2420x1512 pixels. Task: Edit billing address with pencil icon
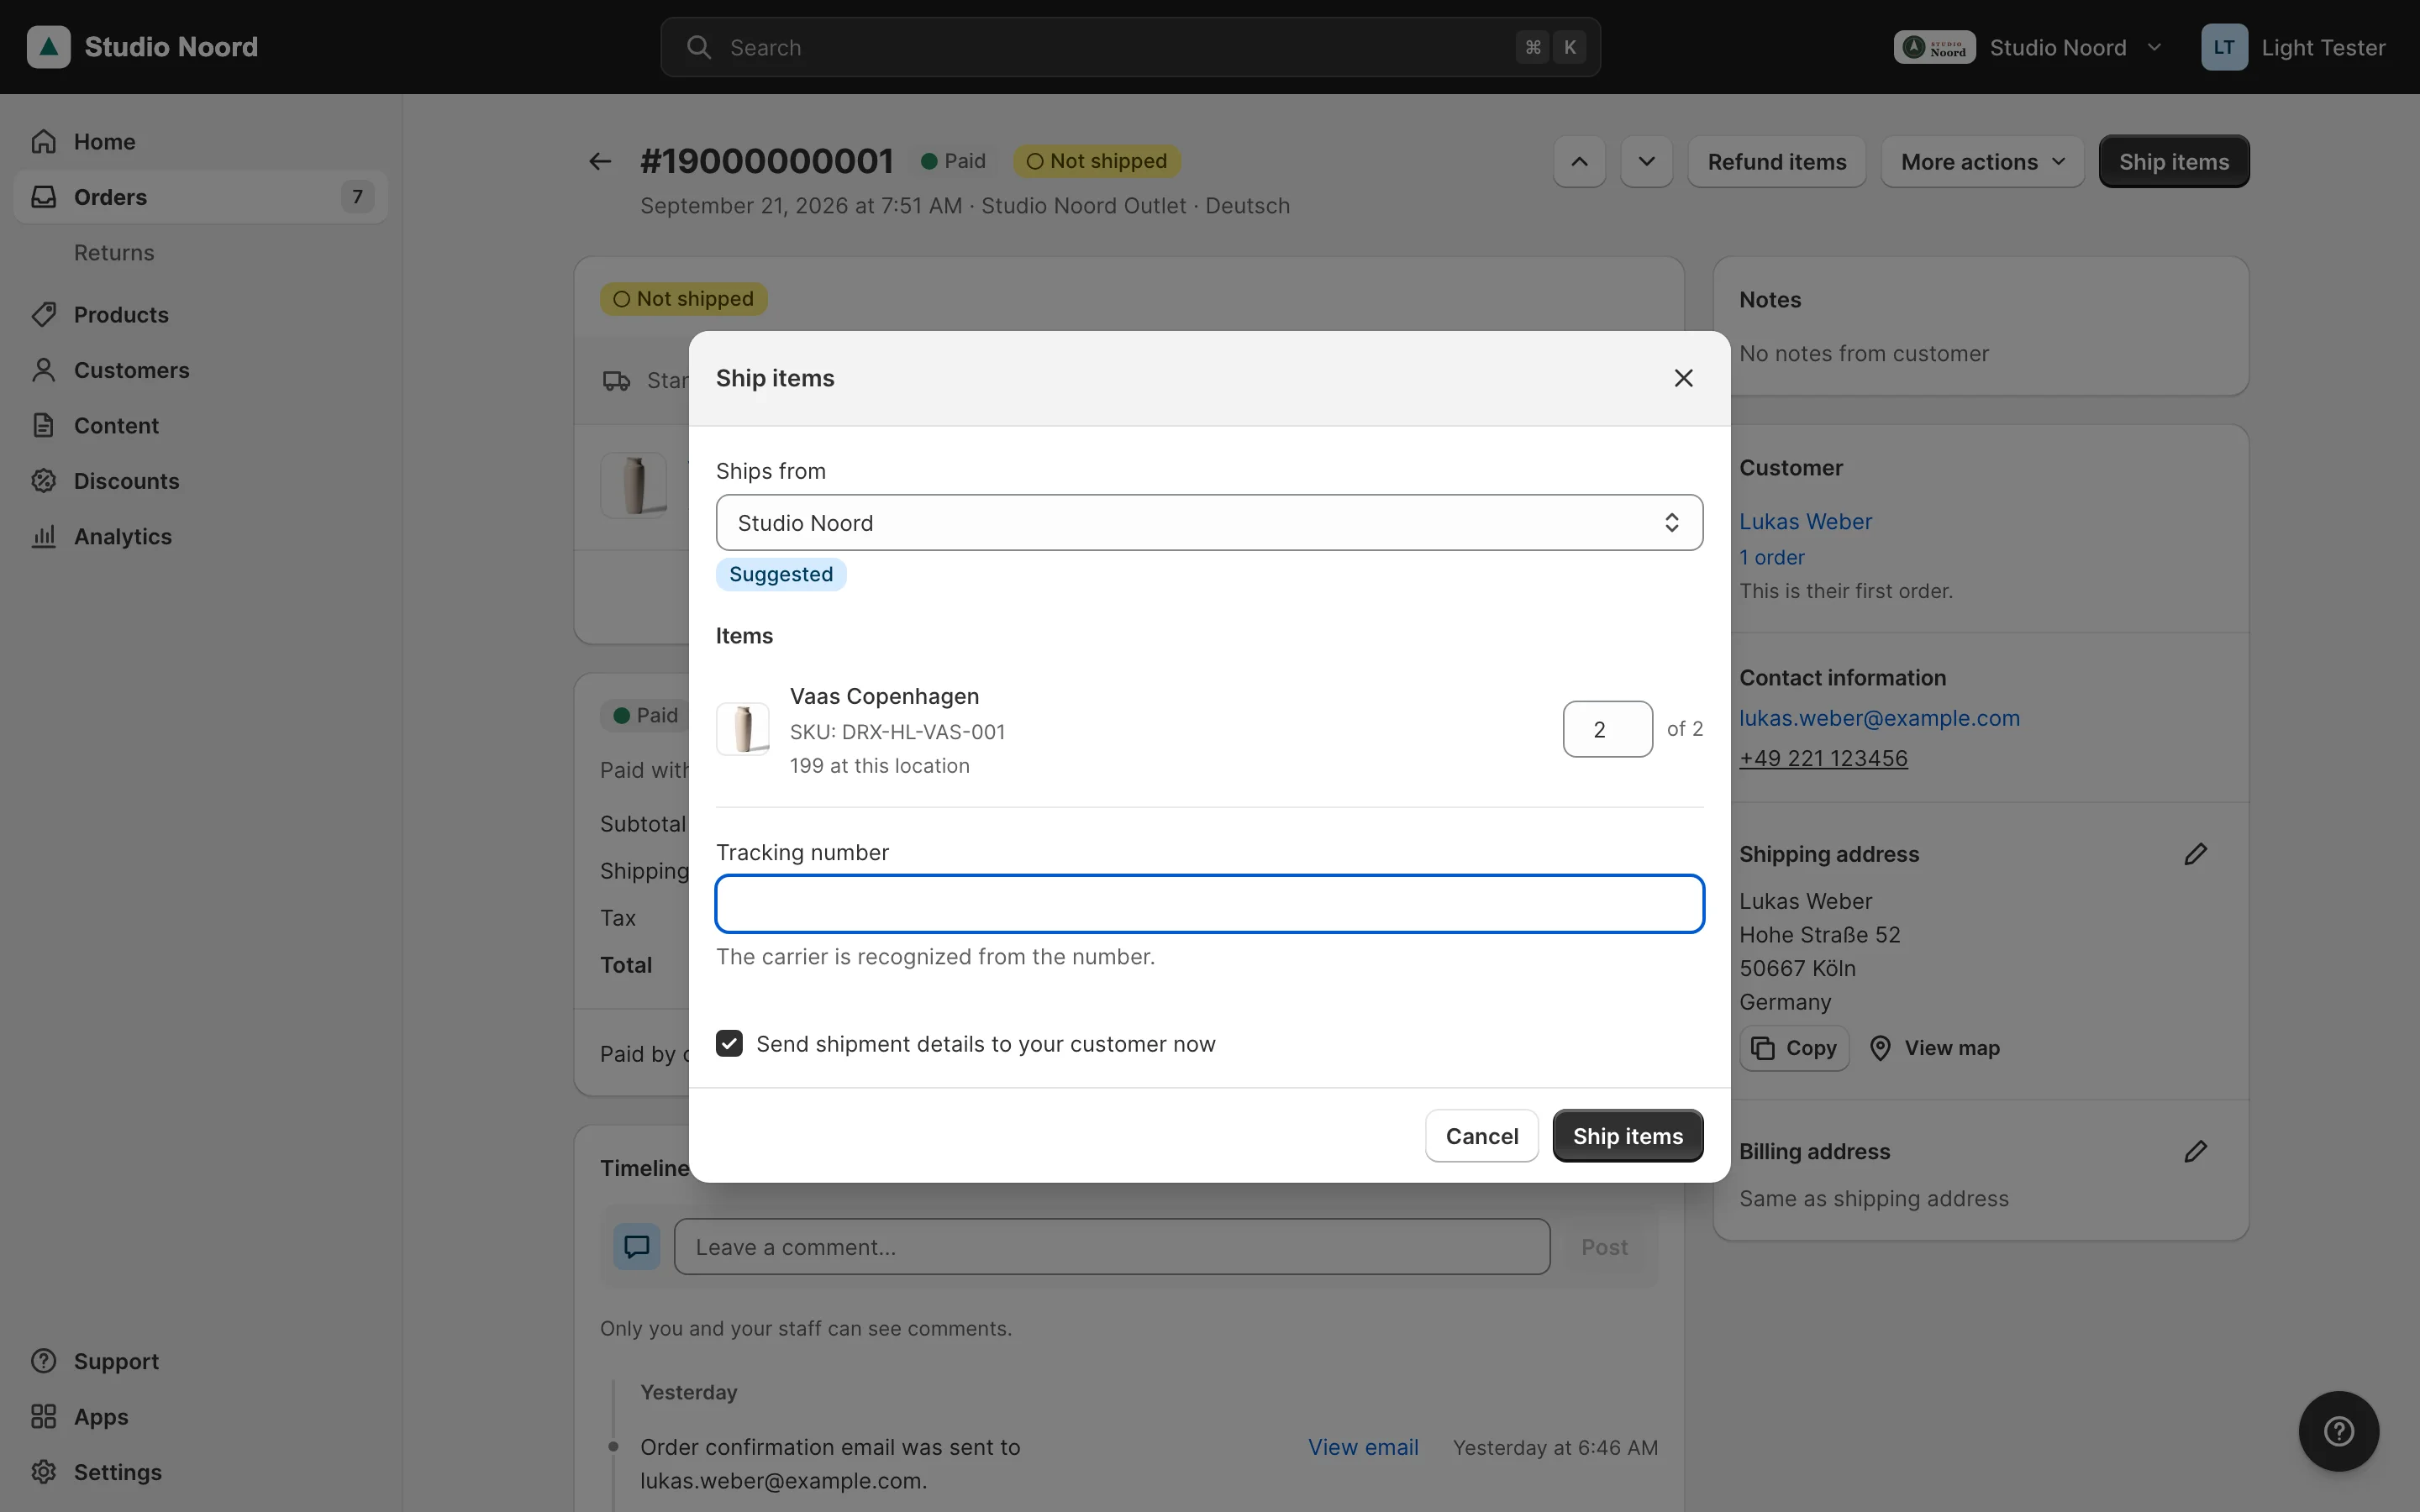[2195, 1151]
